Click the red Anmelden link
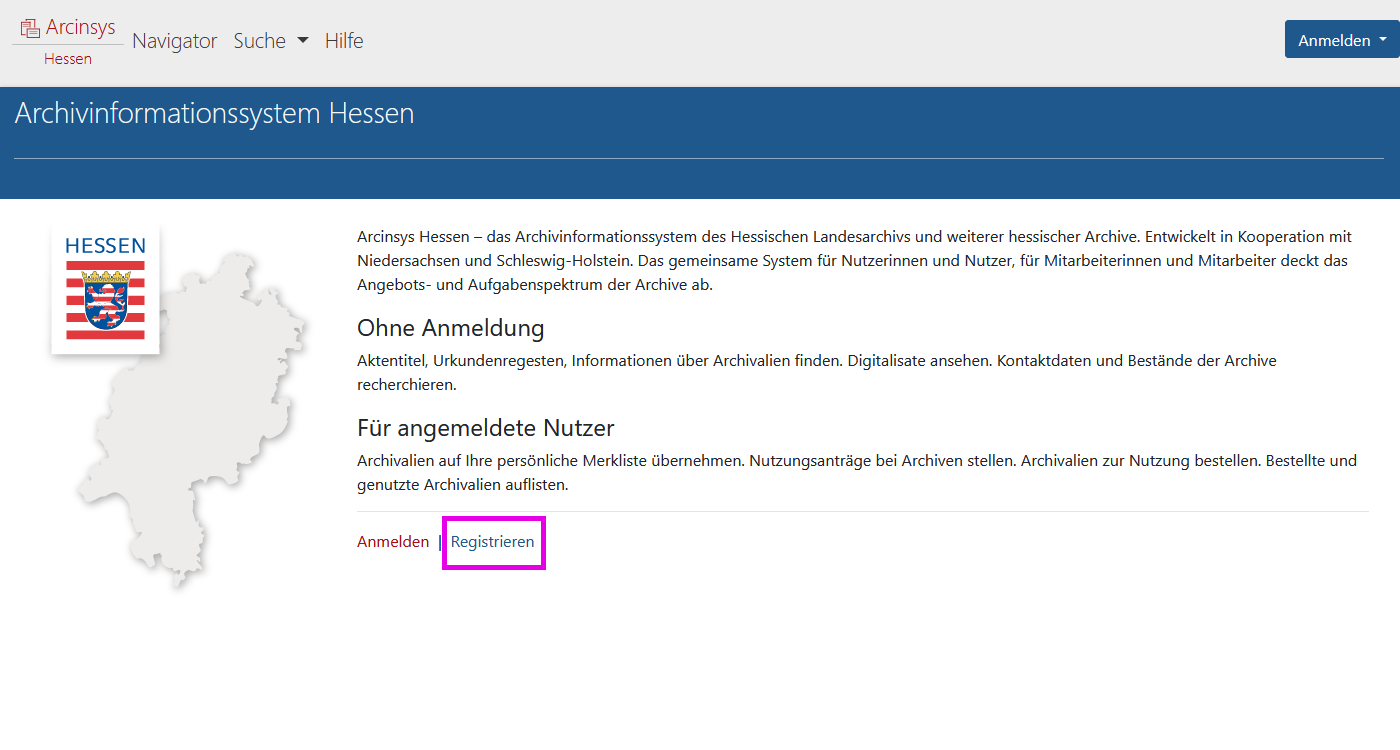 [x=393, y=542]
